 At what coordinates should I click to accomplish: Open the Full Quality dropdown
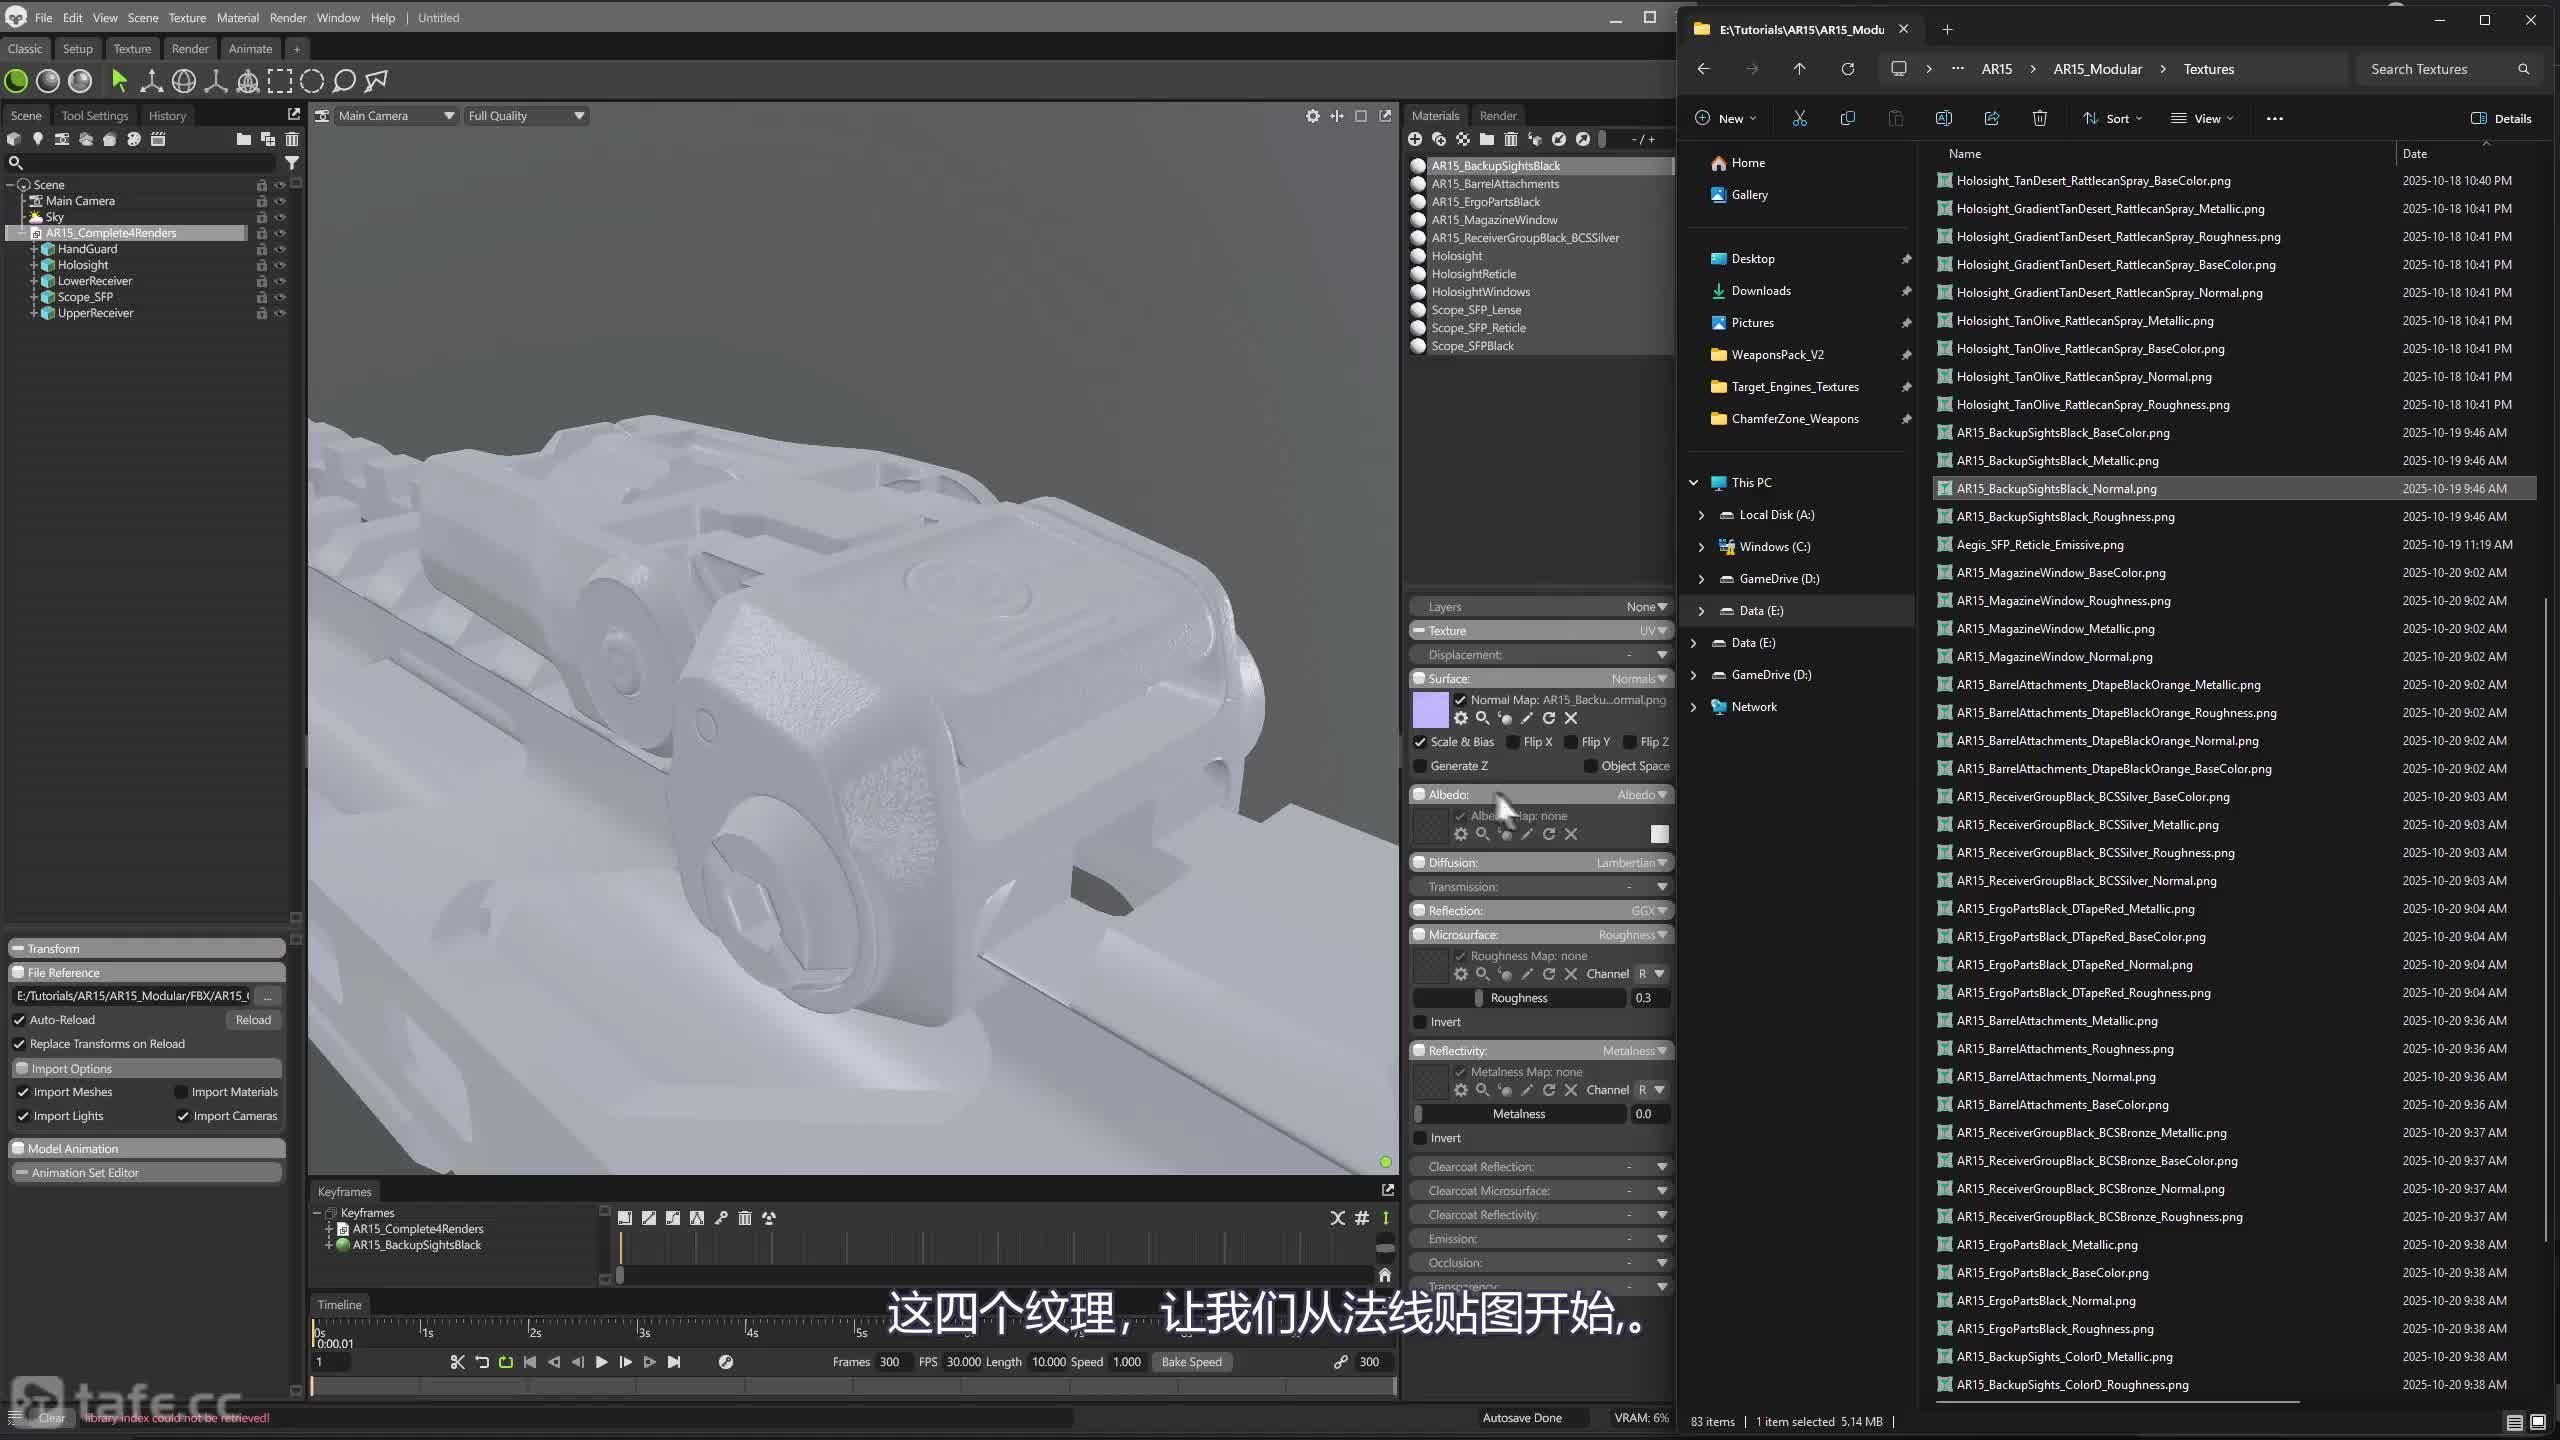pos(526,116)
